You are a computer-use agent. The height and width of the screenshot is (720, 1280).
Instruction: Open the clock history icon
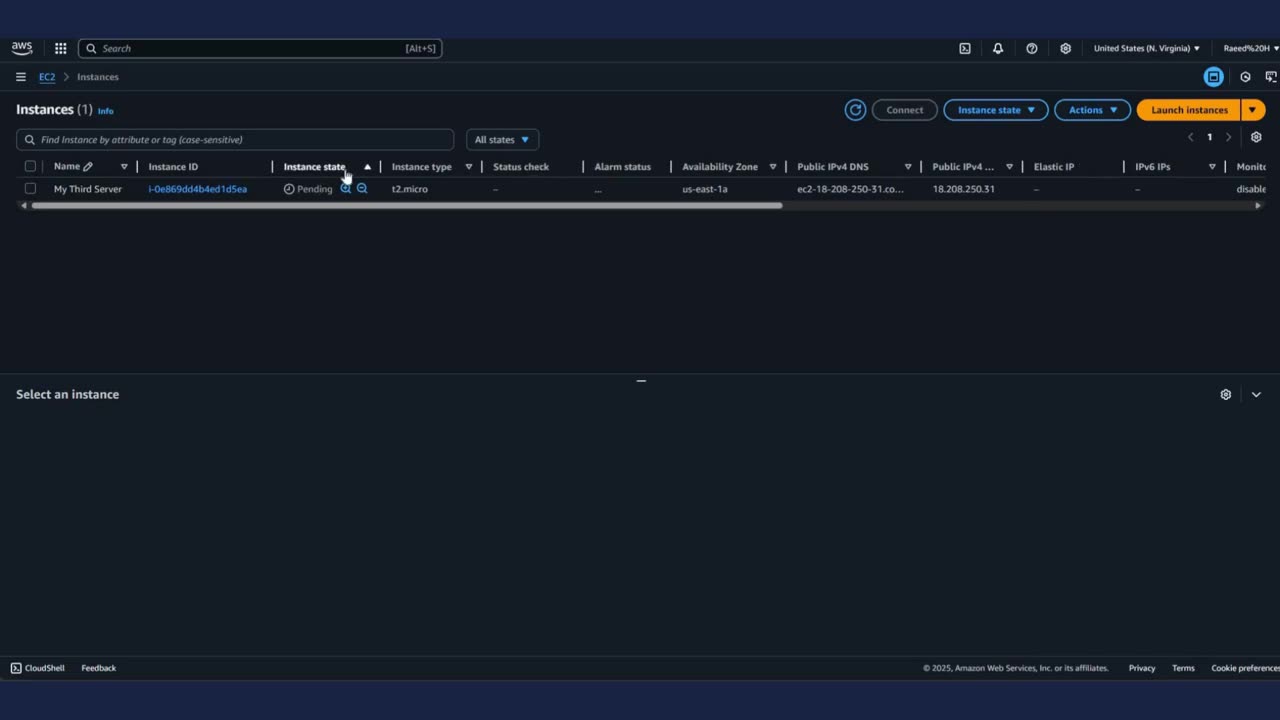point(1246,77)
